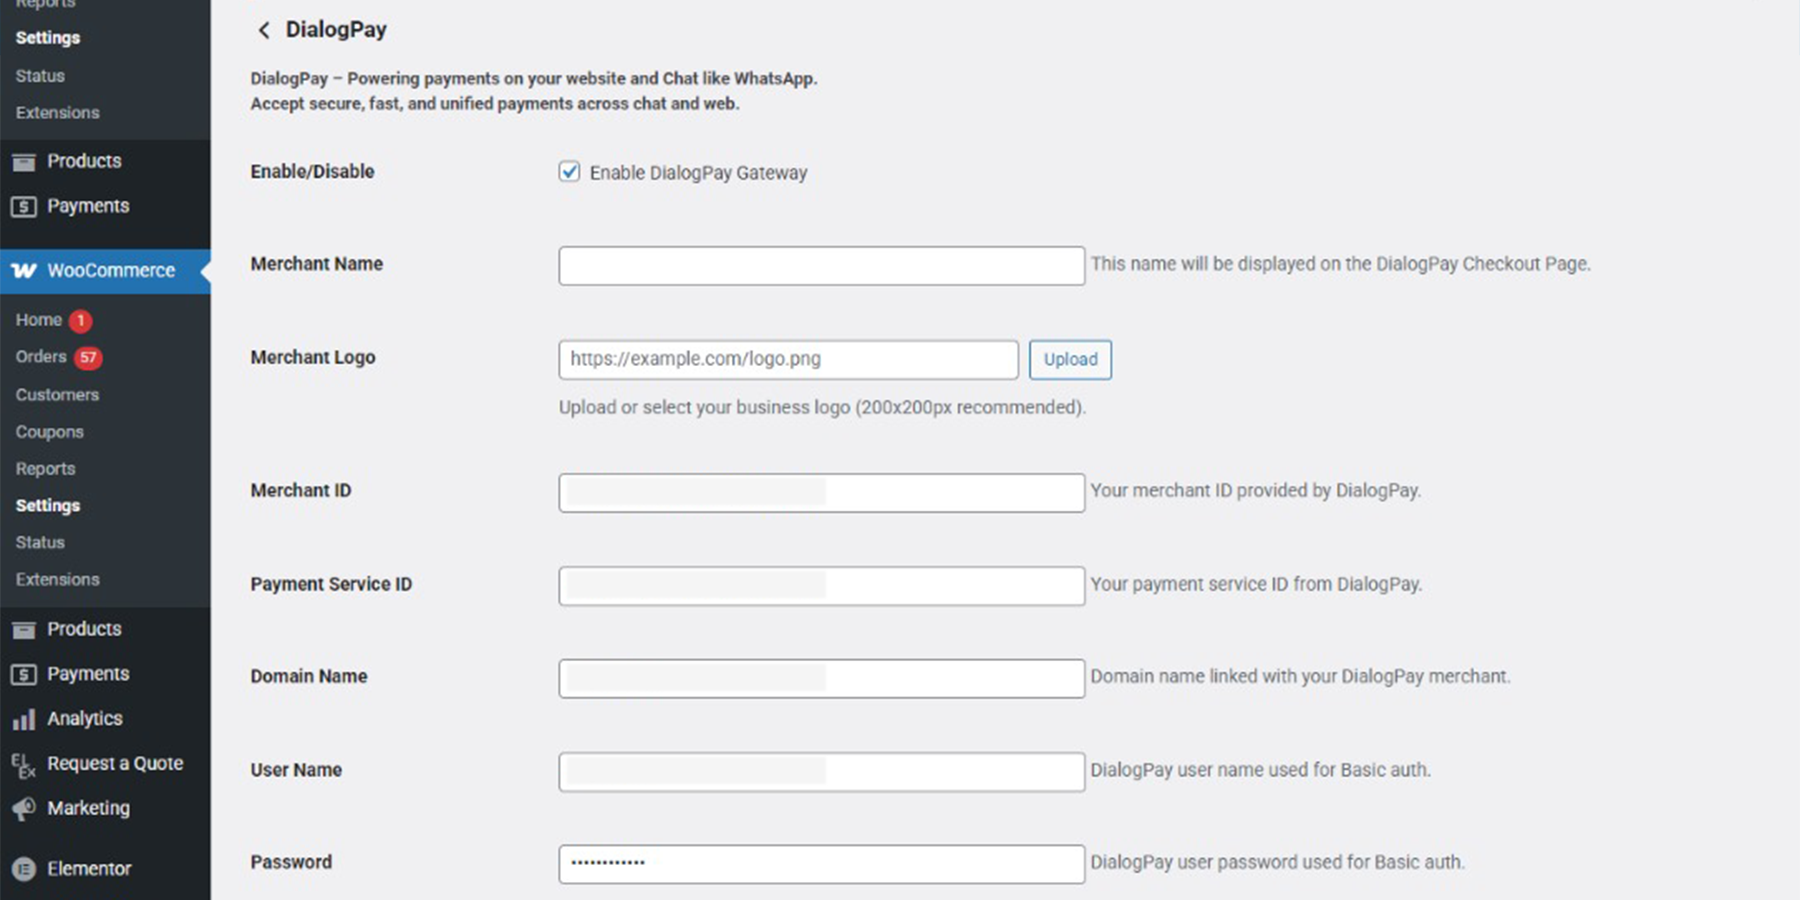The width and height of the screenshot is (1800, 900).
Task: Click the Orders count badge showing 57
Action: tap(88, 357)
